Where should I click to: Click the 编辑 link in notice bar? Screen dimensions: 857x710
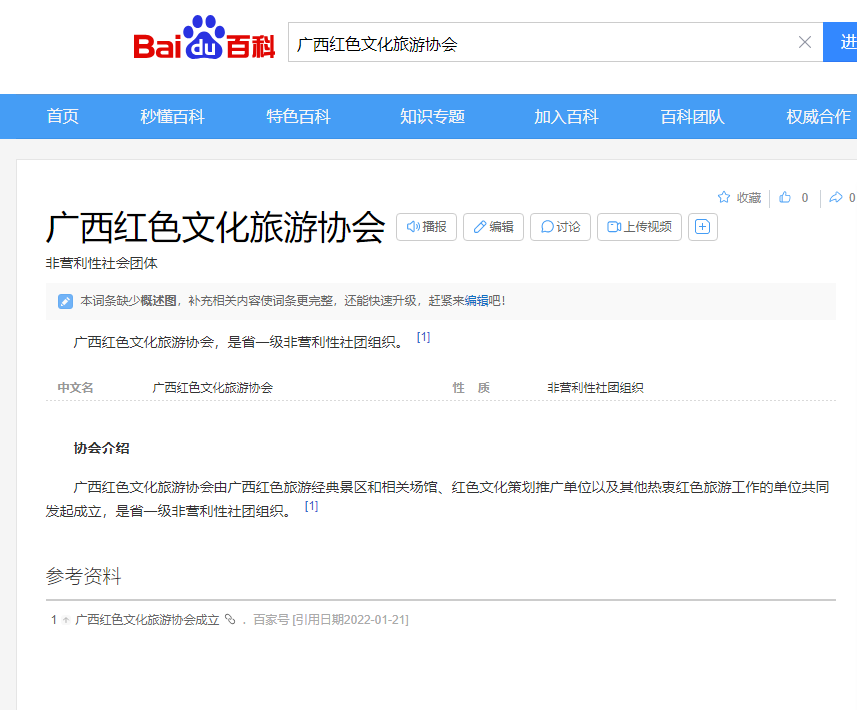pos(476,301)
